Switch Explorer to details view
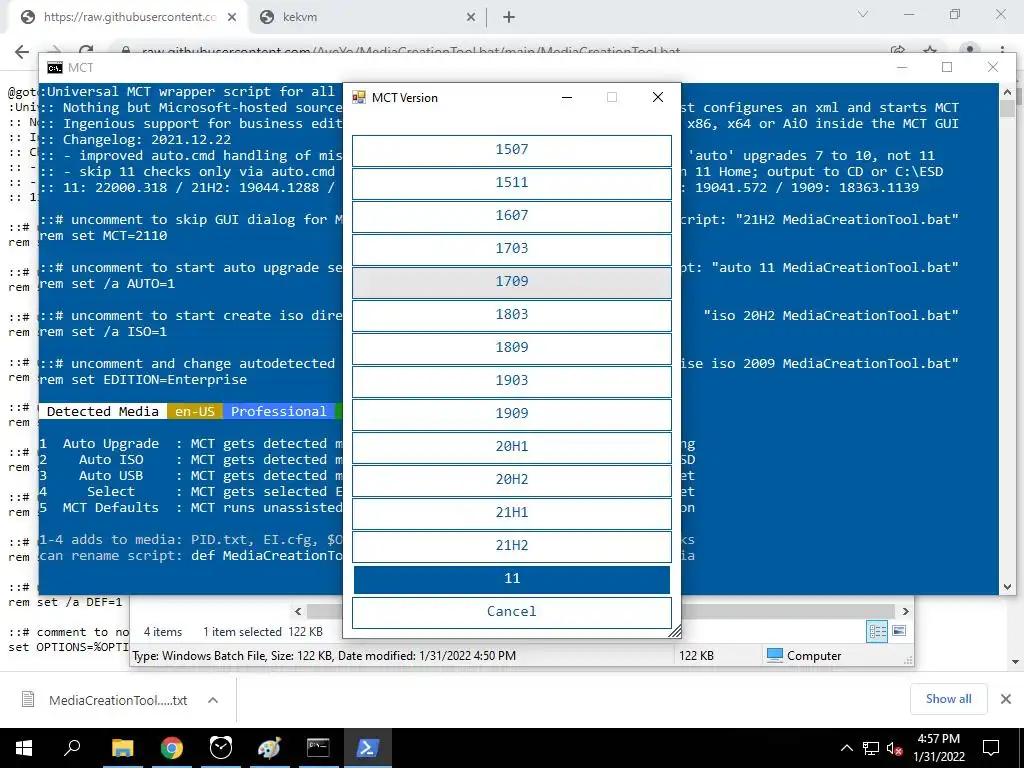 (877, 632)
